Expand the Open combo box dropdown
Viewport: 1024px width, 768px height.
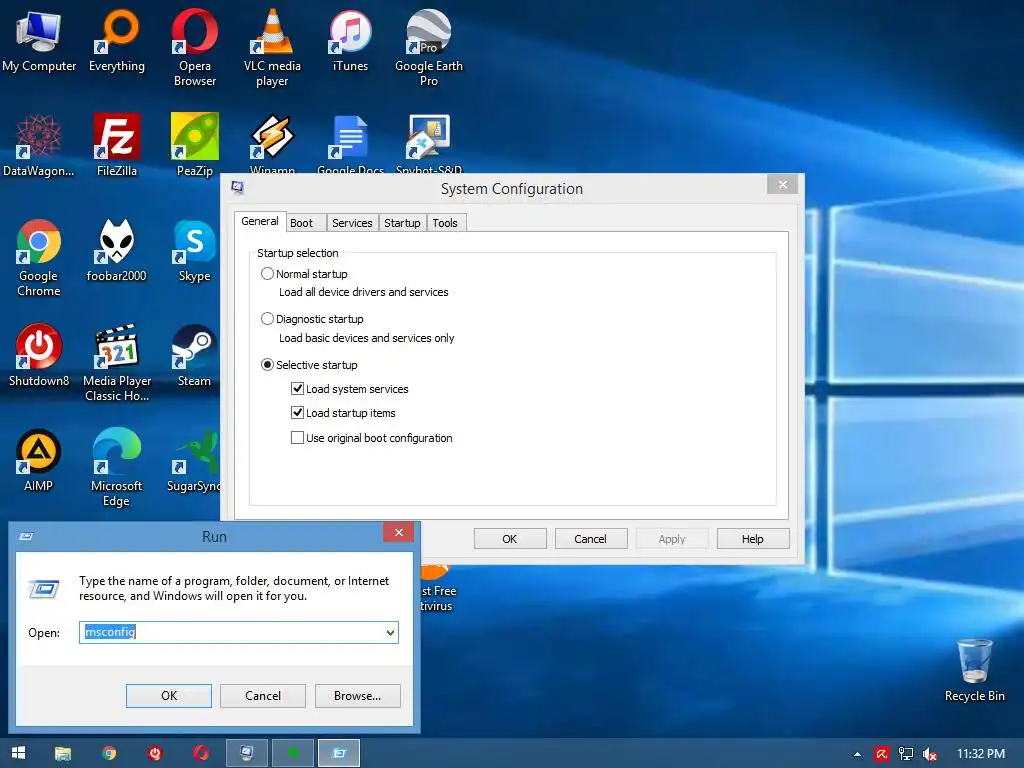(x=390, y=632)
